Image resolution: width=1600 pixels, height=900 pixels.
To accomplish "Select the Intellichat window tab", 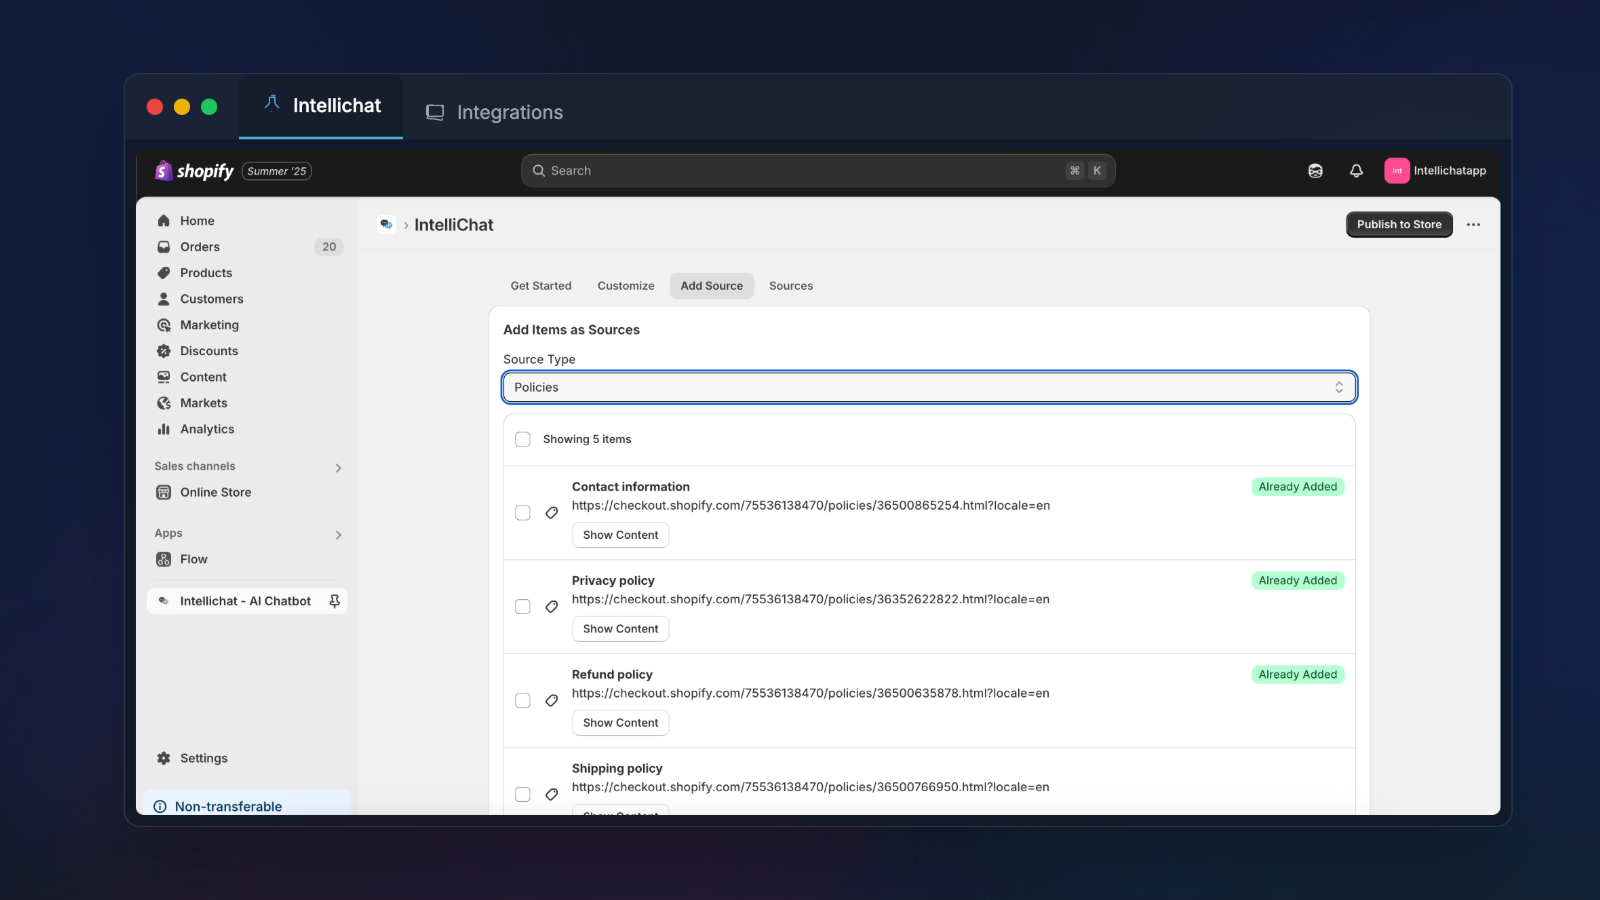I will coord(321,106).
